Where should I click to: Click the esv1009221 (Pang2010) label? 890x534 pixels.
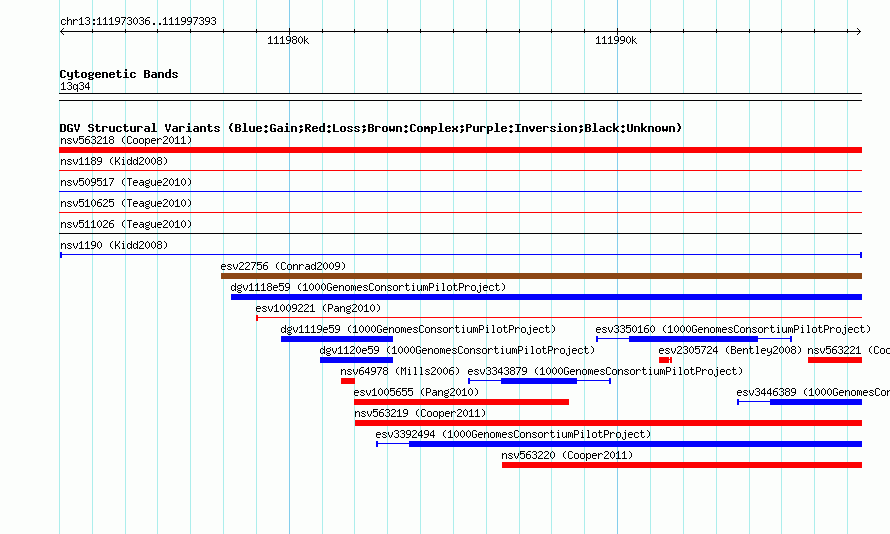pyautogui.click(x=318, y=308)
